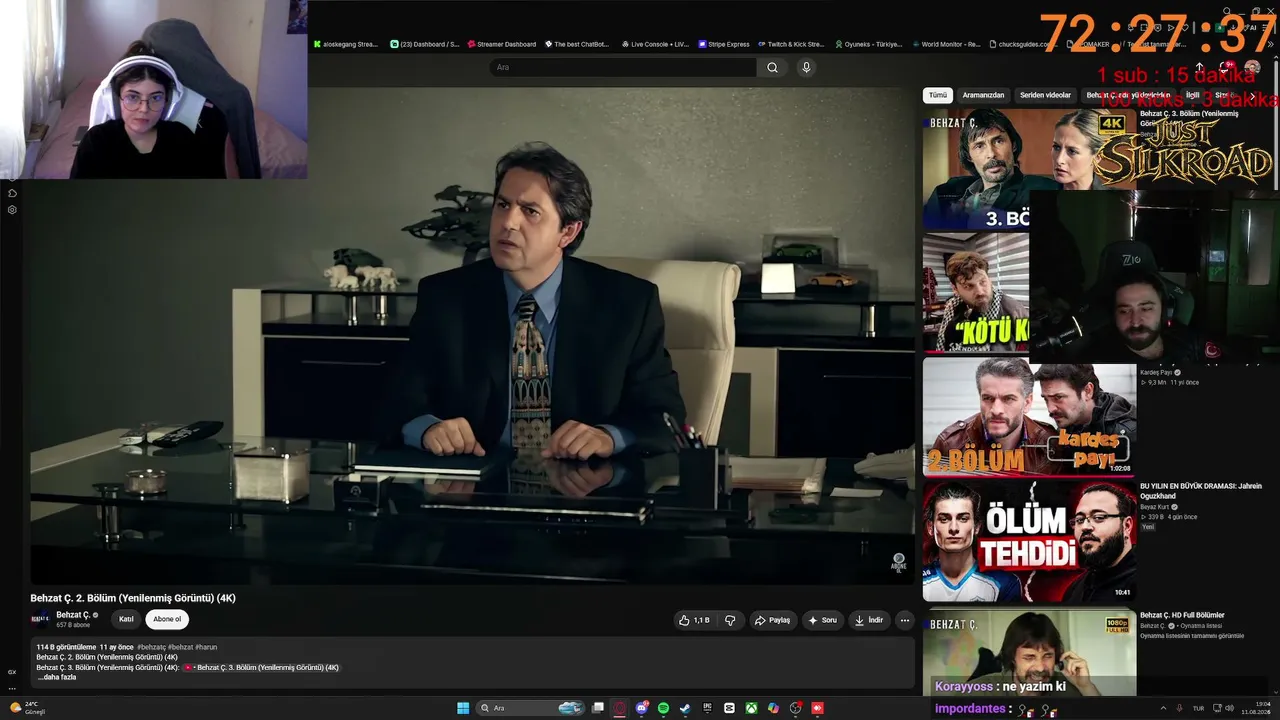Open CapCut from the taskbar
This screenshot has height=720, width=1280.
tap(729, 708)
